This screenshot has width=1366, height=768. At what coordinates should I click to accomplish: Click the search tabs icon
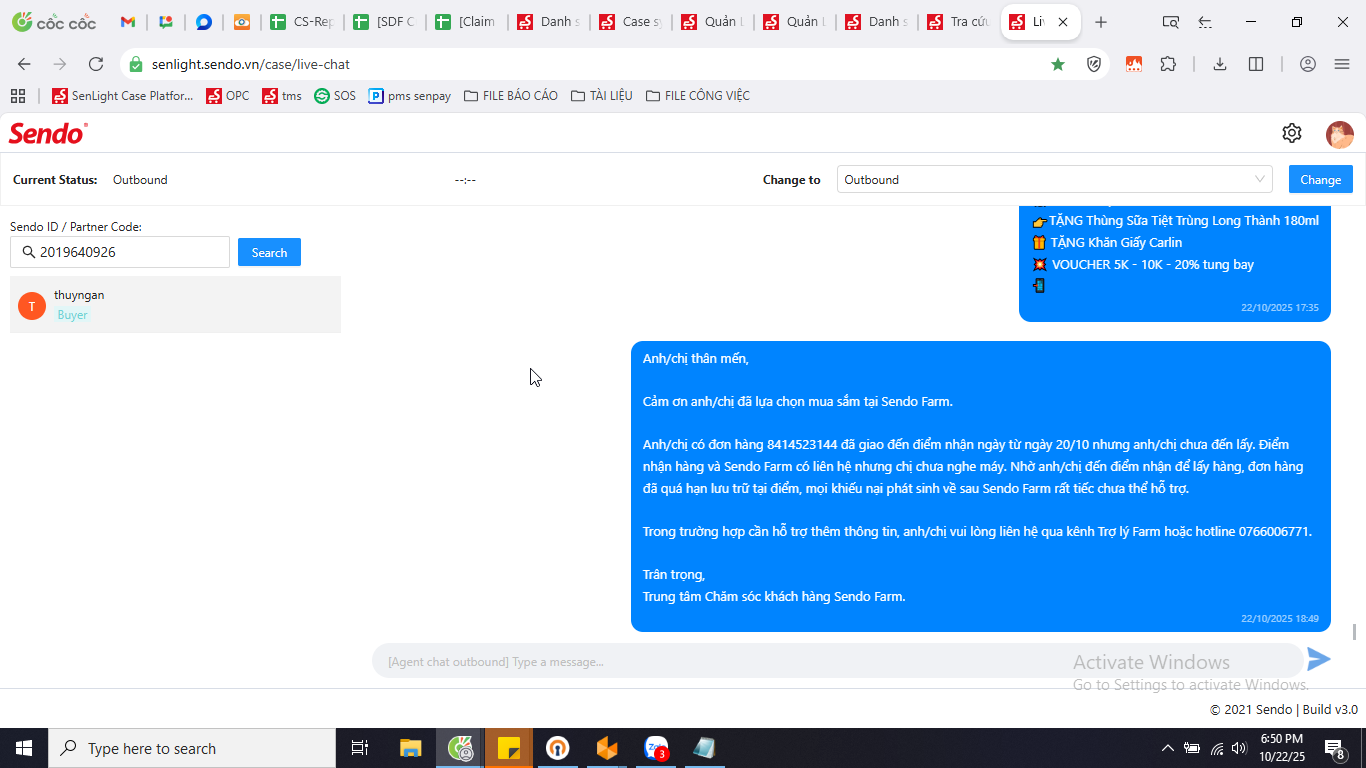tap(1170, 22)
